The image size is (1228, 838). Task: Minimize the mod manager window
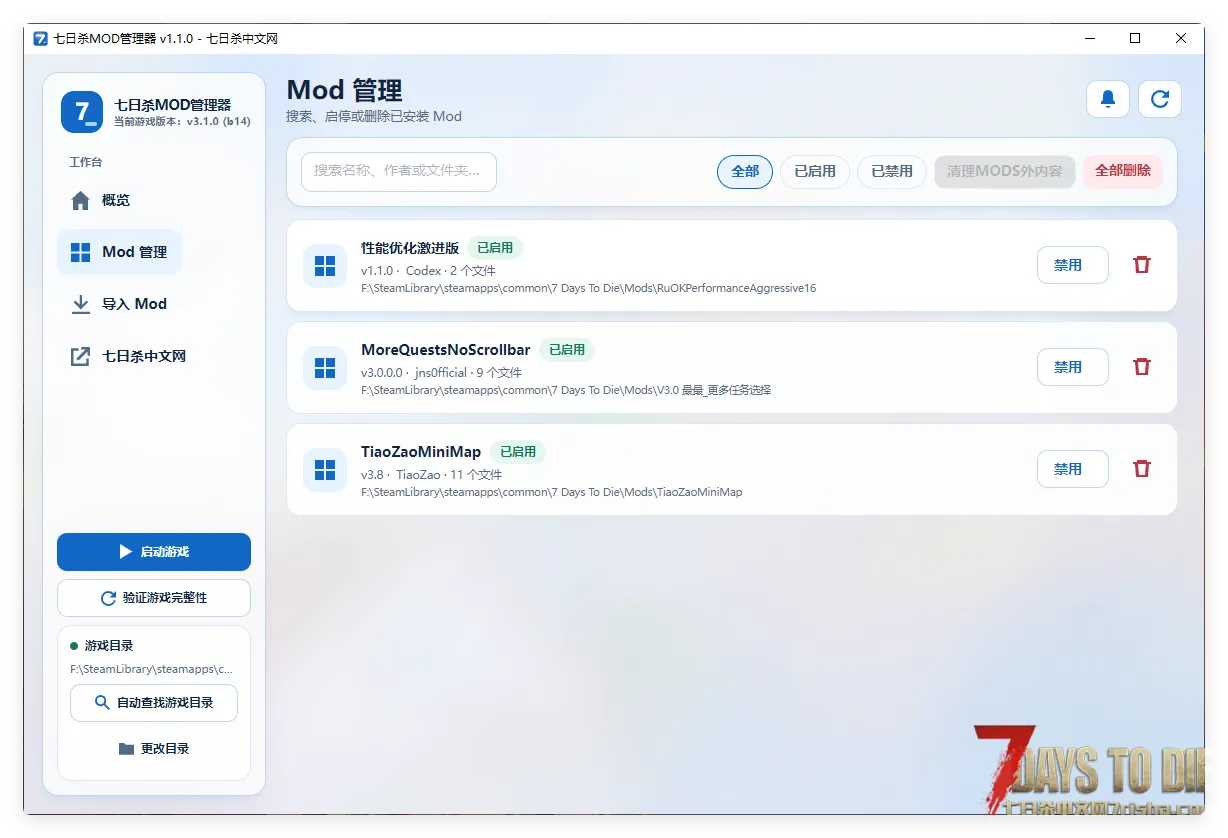[x=1089, y=39]
